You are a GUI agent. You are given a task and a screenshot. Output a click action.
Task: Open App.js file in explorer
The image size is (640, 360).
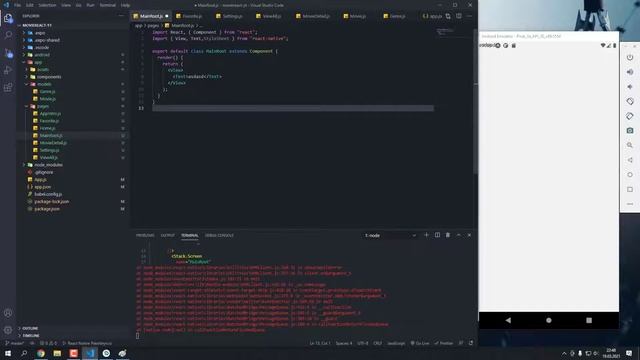click(x=40, y=180)
